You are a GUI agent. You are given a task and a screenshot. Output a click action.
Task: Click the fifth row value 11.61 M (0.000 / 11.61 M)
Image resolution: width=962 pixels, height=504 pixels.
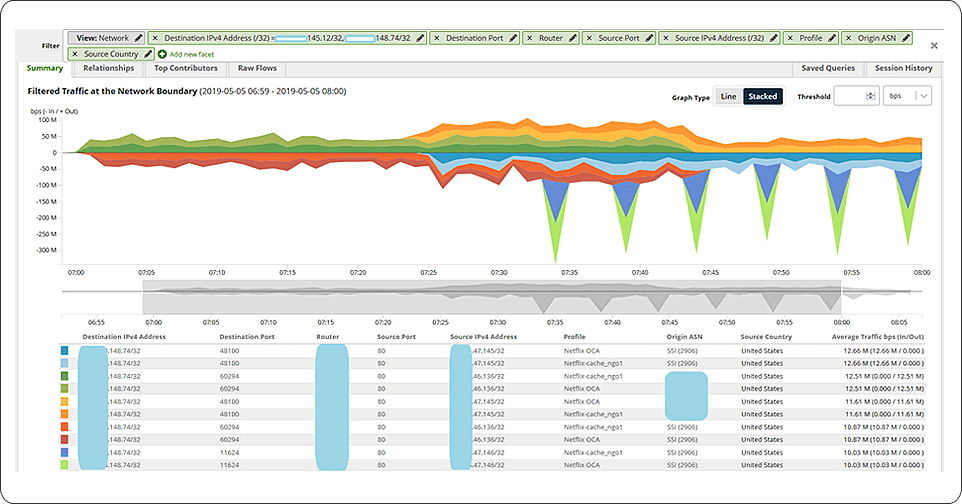(x=884, y=401)
